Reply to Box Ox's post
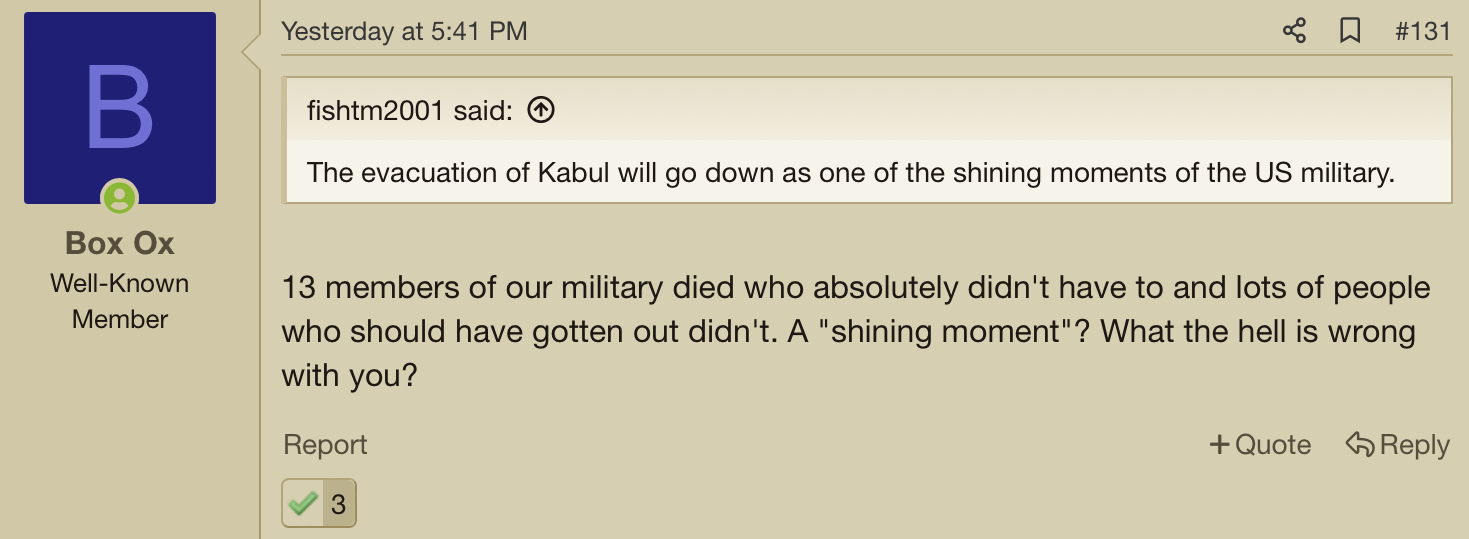1469x539 pixels. point(1398,445)
